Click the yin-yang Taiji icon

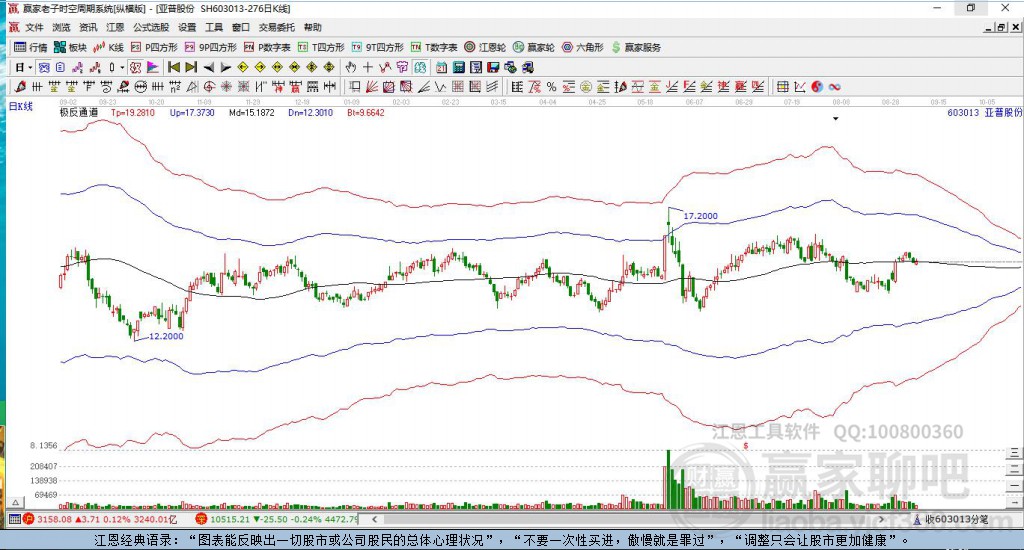pyautogui.click(x=817, y=87)
